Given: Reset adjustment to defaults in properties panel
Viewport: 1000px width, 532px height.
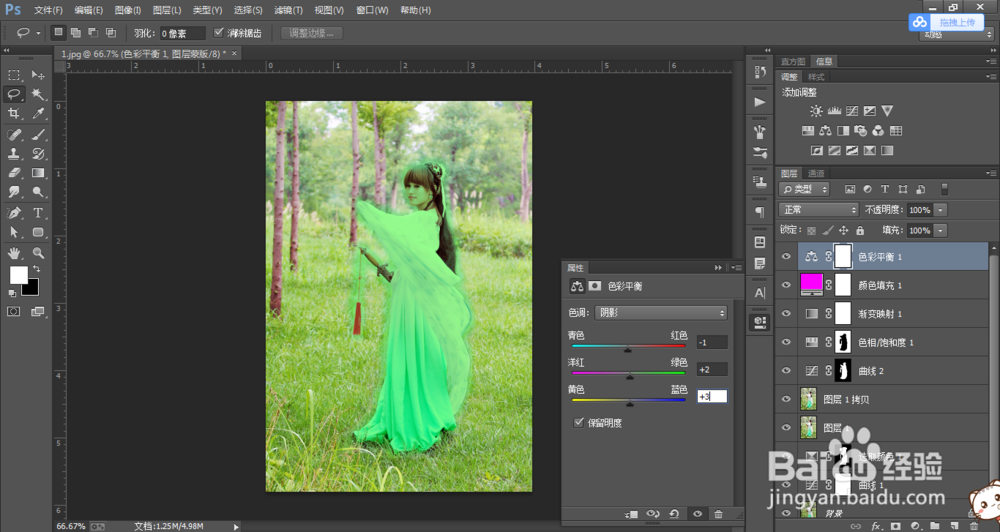Looking at the screenshot, I should coord(674,514).
